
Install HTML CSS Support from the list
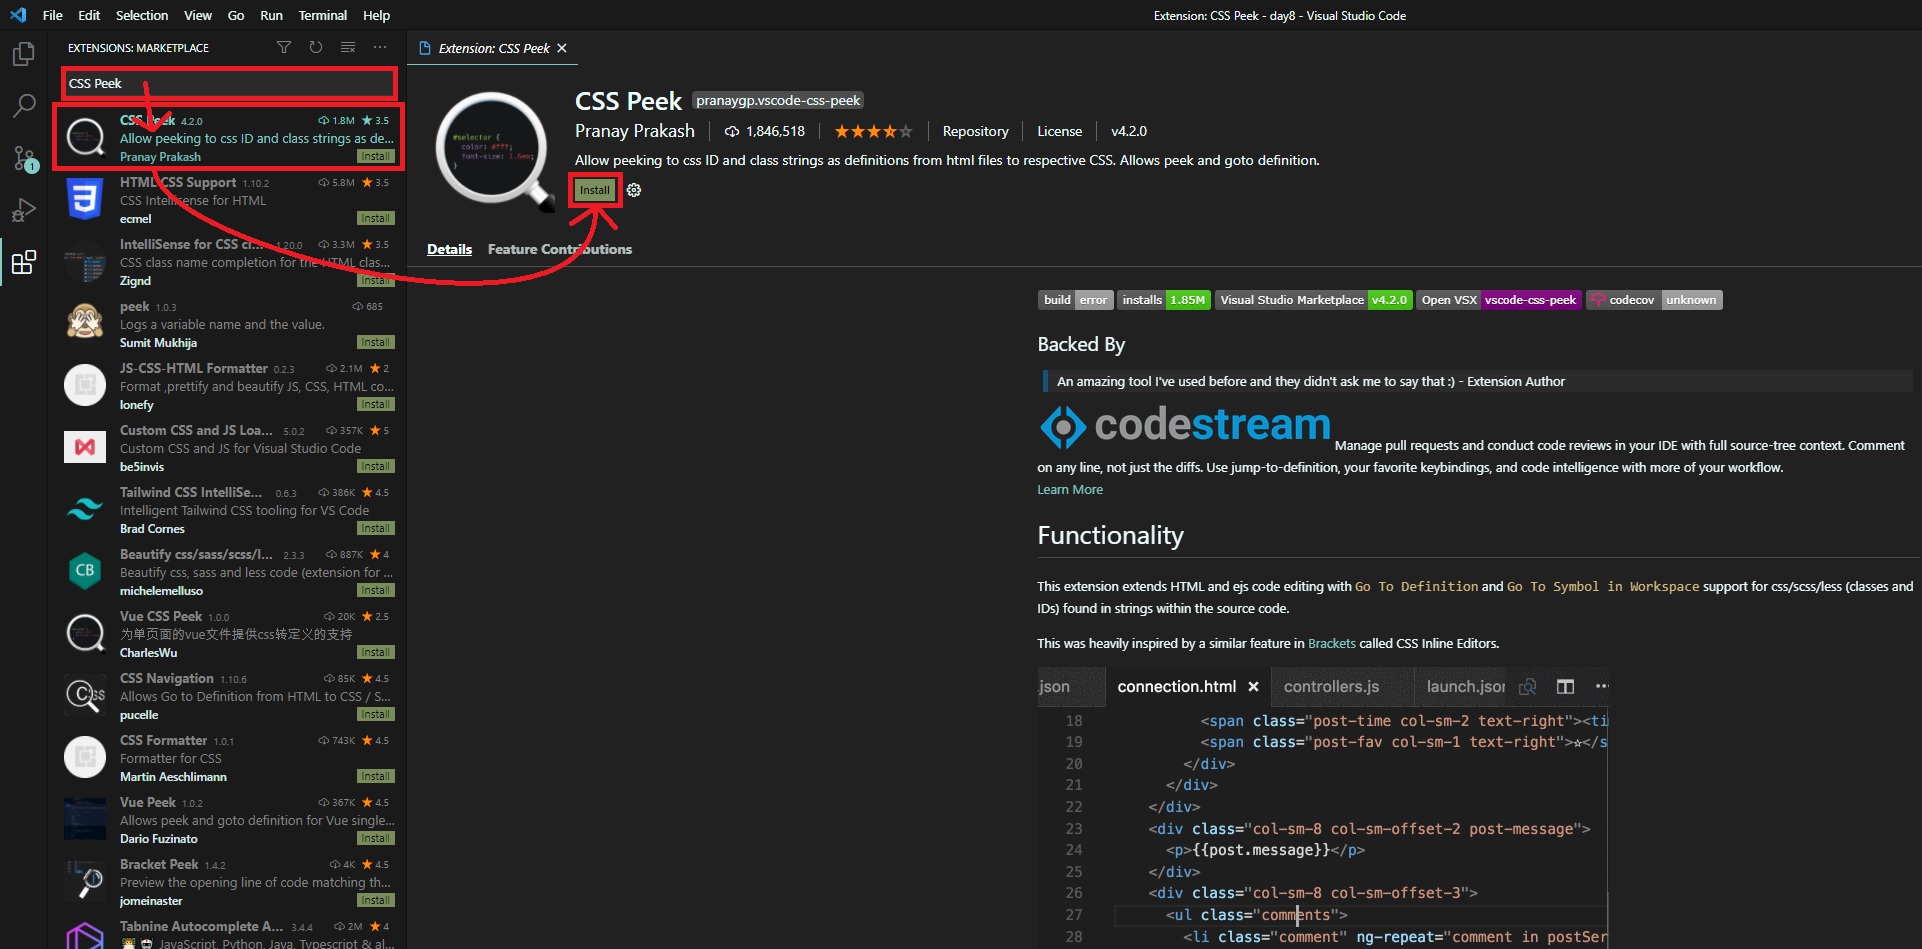[376, 219]
